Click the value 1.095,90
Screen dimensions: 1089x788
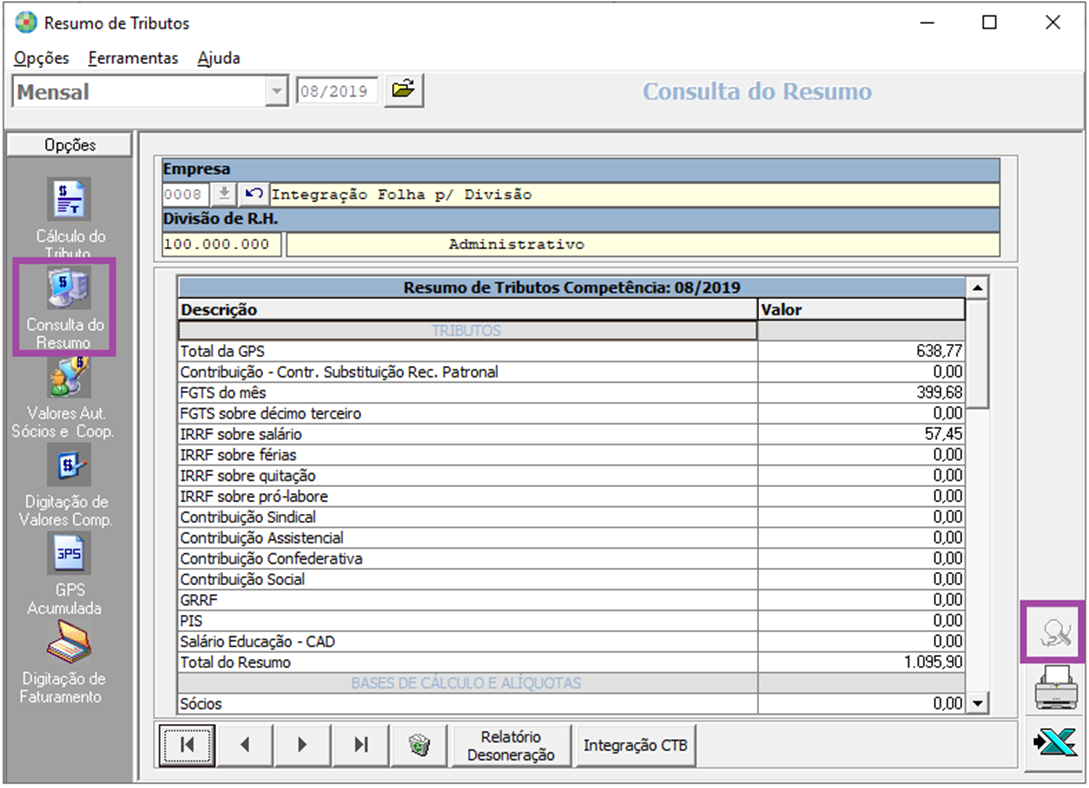933,662
